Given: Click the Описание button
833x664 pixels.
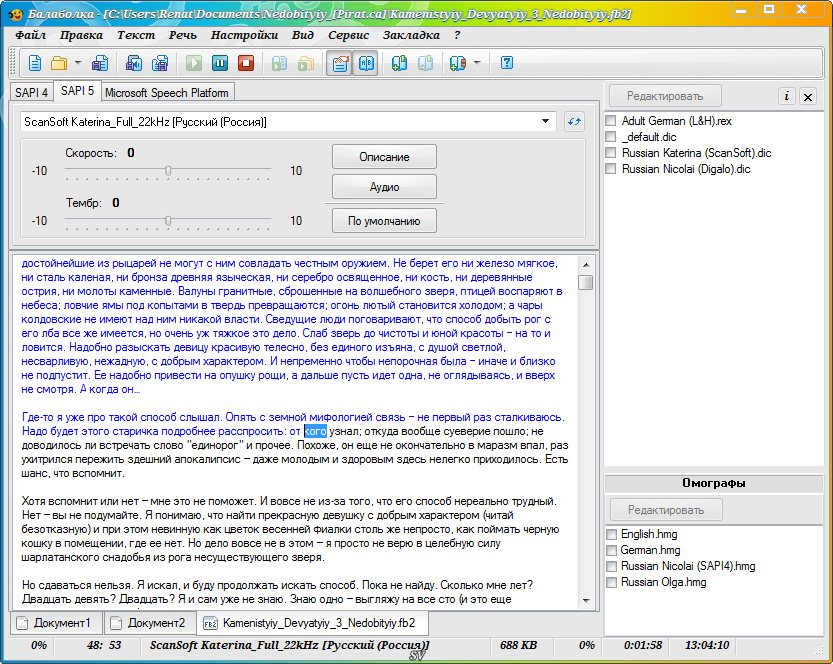Looking at the screenshot, I should coord(384,157).
